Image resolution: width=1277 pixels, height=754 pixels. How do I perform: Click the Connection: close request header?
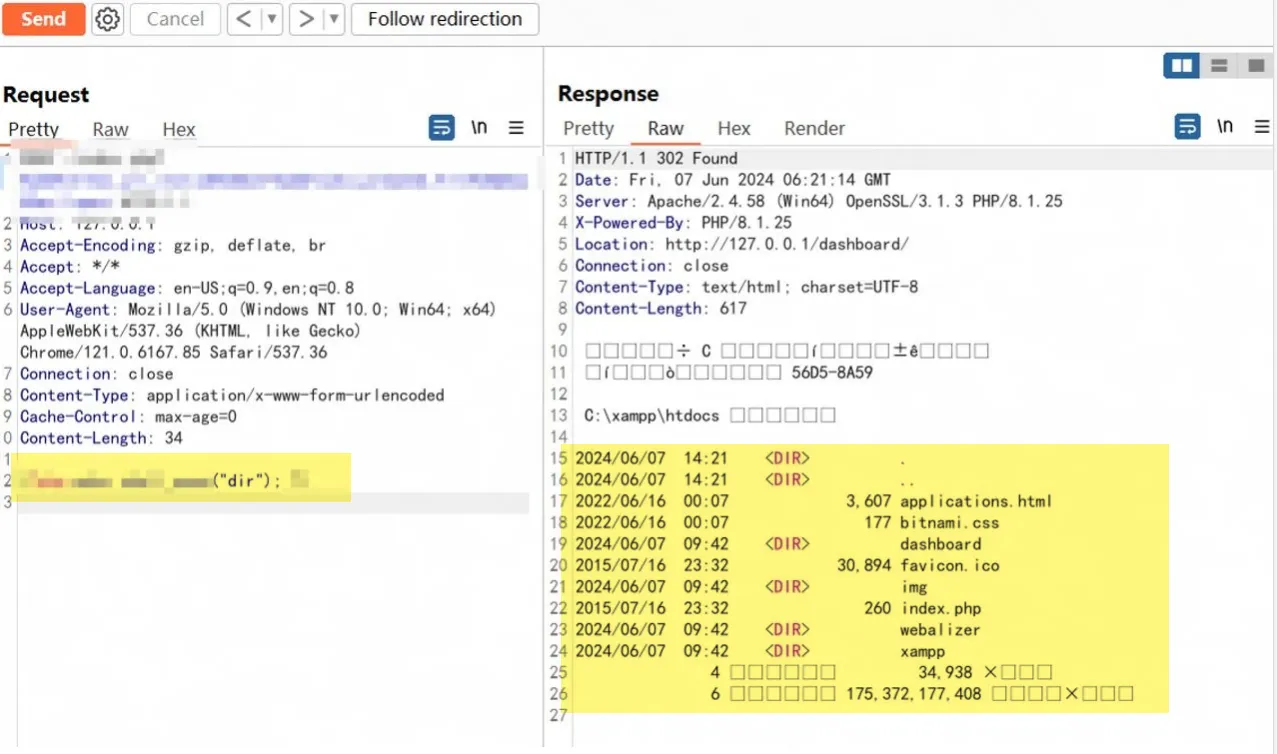[97, 374]
